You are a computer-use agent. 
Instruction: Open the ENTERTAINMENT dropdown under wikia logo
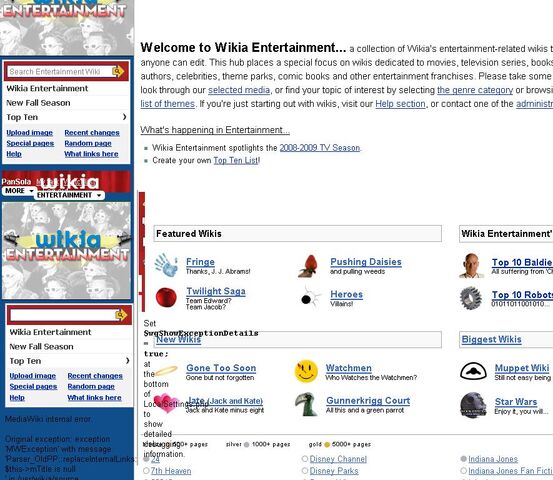click(69, 195)
